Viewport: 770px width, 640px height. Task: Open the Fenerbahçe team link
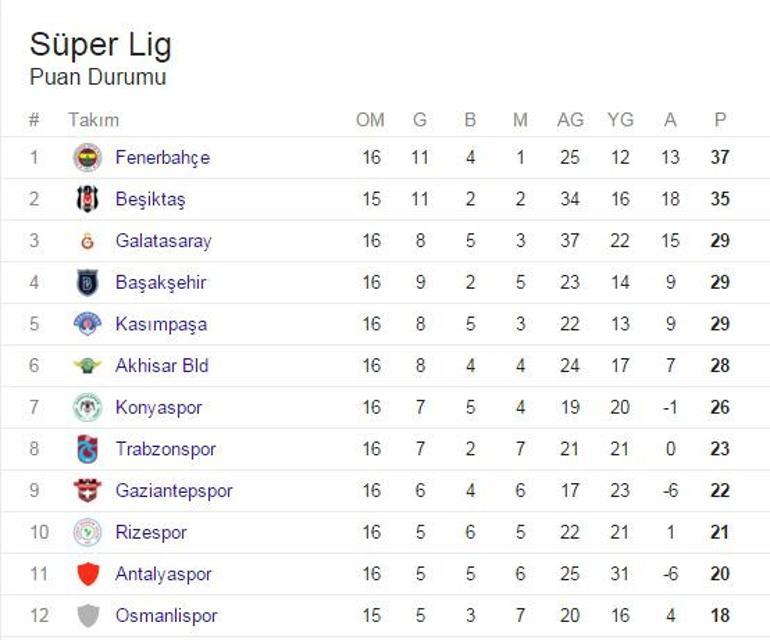[163, 158]
